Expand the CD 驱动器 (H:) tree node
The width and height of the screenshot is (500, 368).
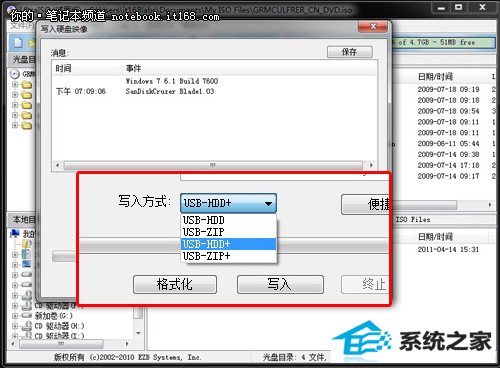click(x=15, y=326)
